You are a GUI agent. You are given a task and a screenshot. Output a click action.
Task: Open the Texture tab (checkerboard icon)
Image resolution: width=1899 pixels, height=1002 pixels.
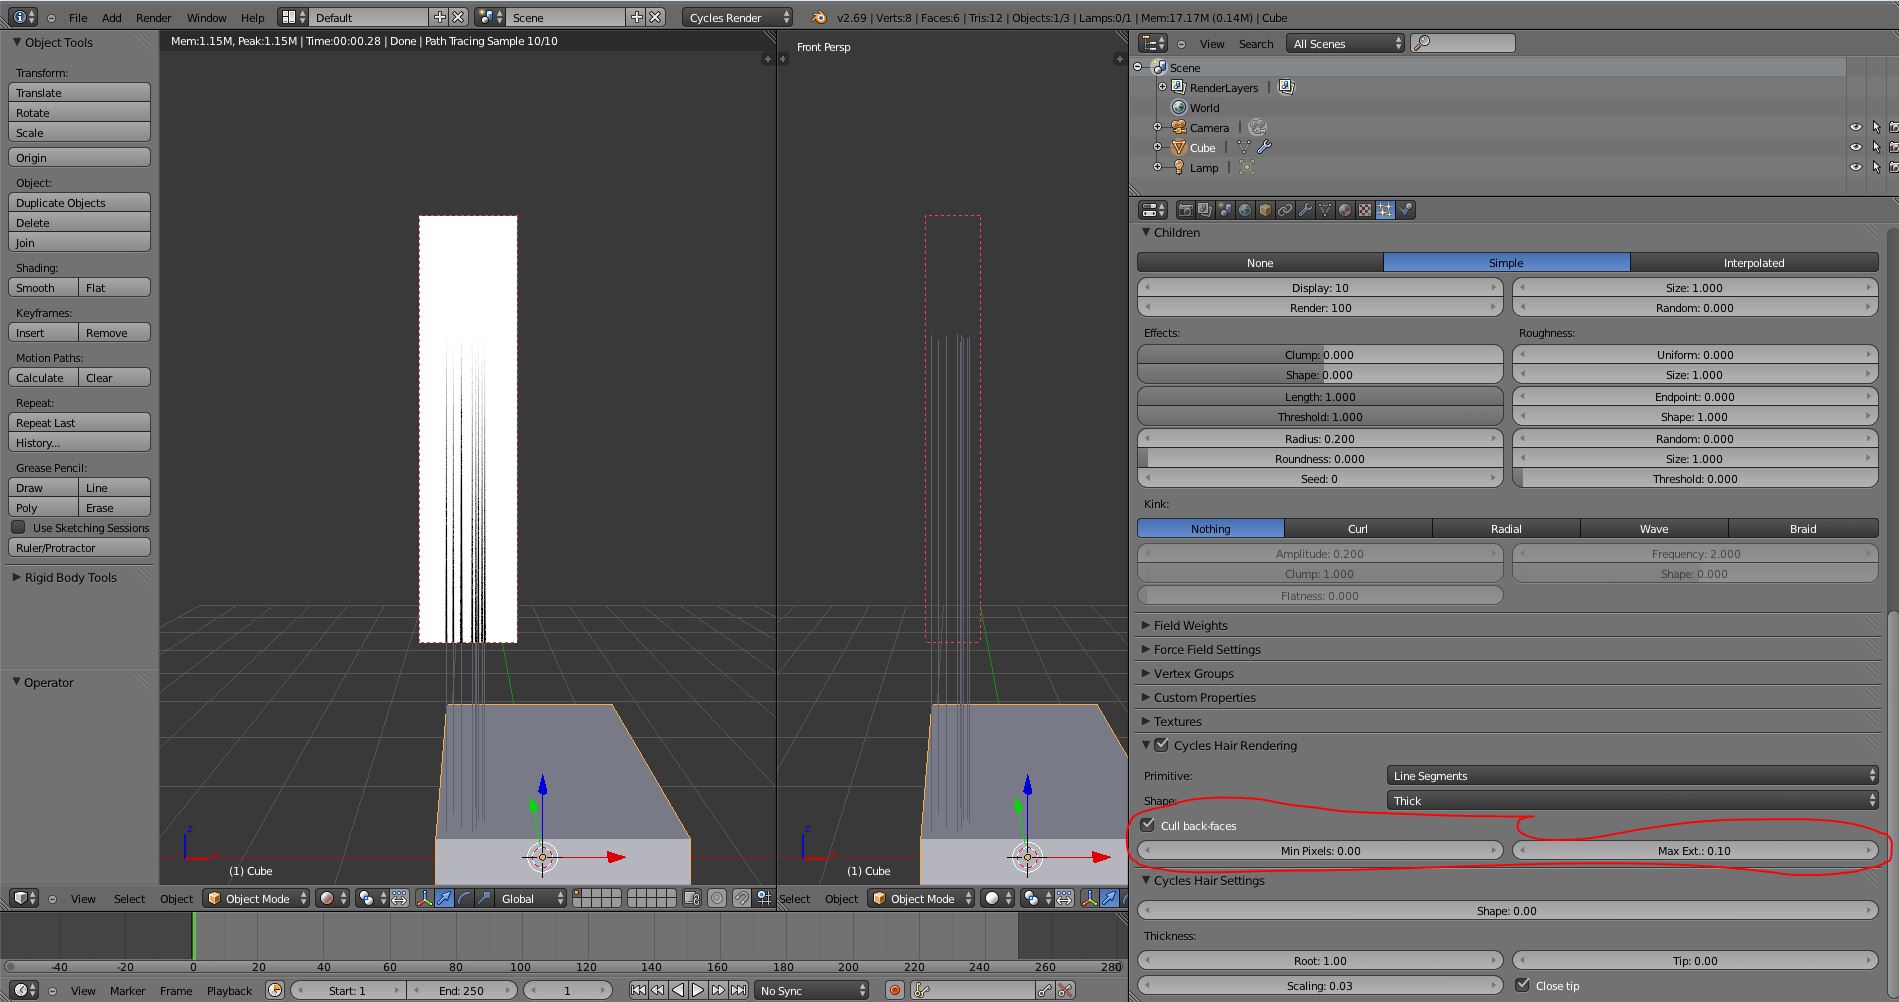[1365, 210]
